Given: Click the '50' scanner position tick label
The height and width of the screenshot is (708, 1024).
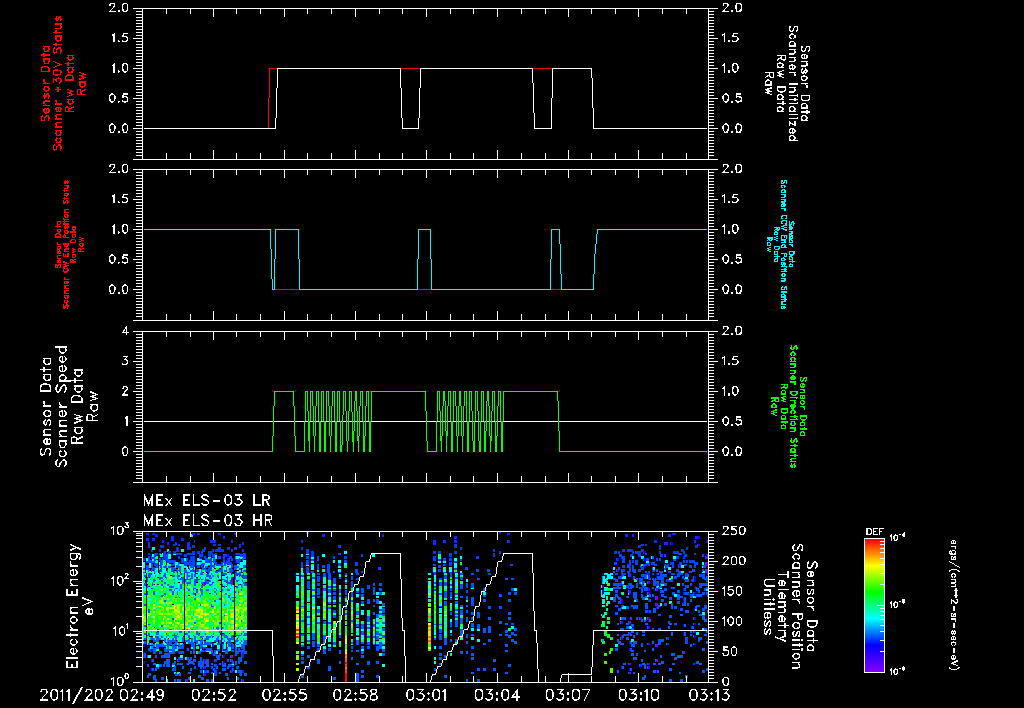Looking at the screenshot, I should point(729,651).
